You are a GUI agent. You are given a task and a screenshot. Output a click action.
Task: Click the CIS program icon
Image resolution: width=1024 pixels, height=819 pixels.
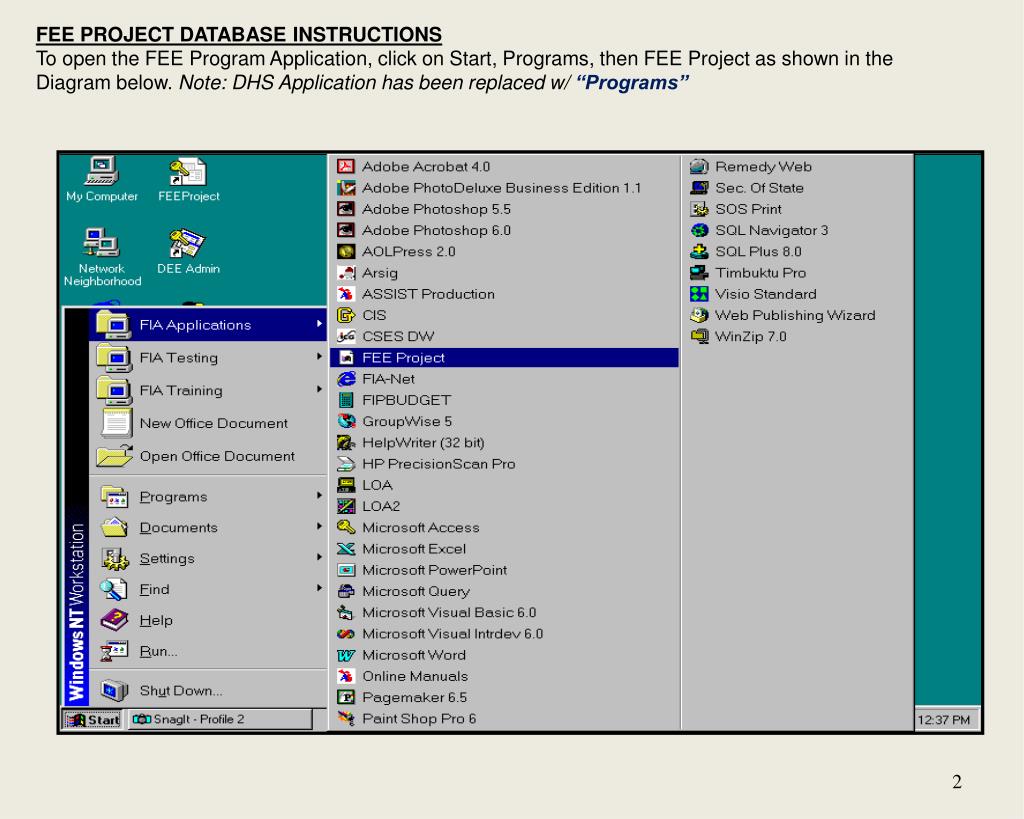click(345, 315)
